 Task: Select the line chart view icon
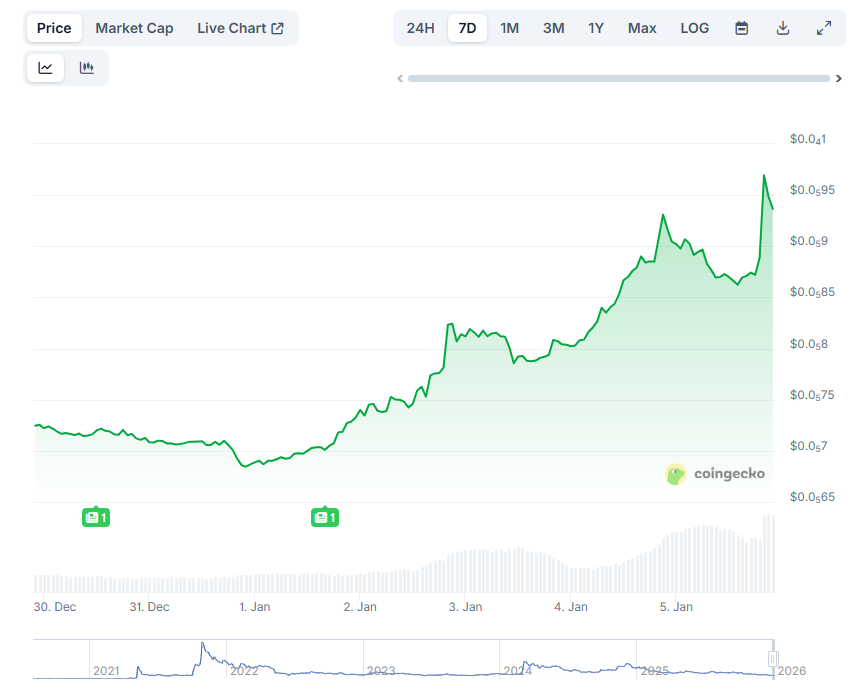pos(44,67)
